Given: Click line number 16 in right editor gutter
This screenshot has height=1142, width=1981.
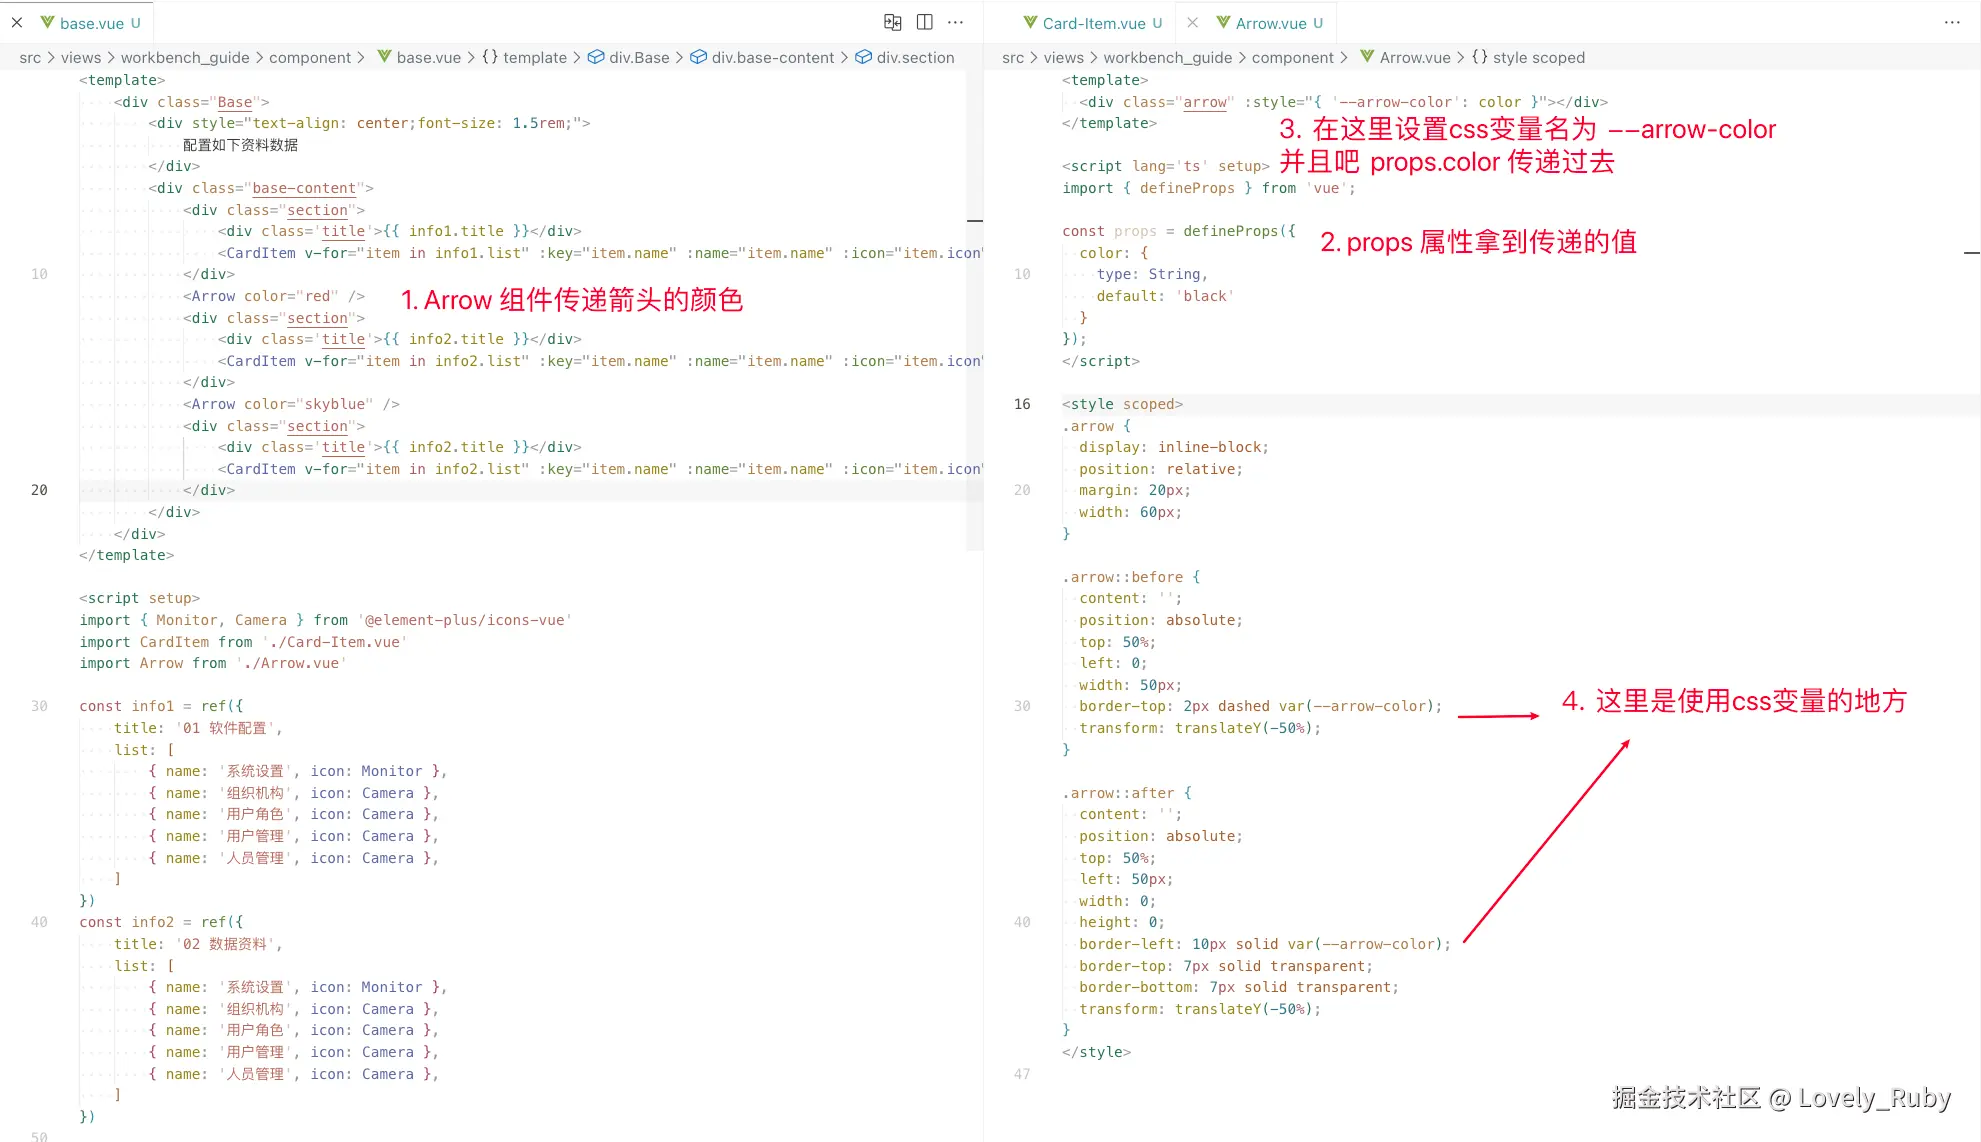Looking at the screenshot, I should click(x=1022, y=404).
